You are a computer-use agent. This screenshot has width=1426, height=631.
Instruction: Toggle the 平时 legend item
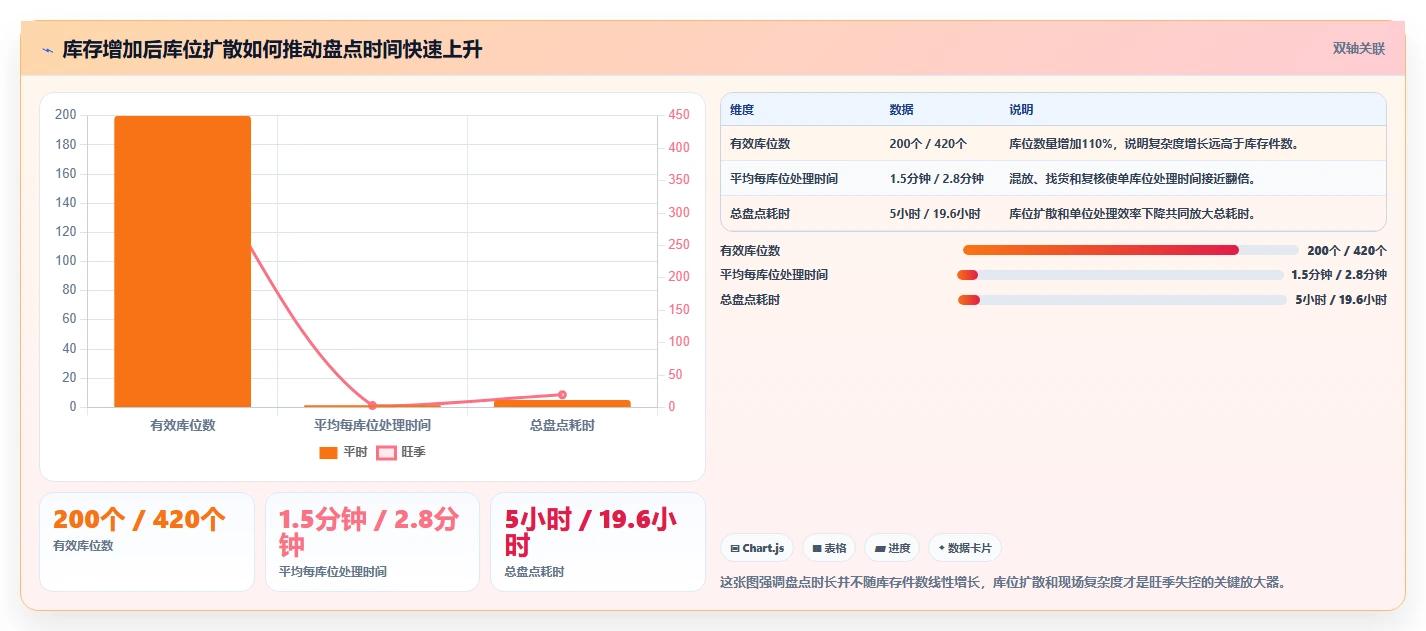(343, 452)
